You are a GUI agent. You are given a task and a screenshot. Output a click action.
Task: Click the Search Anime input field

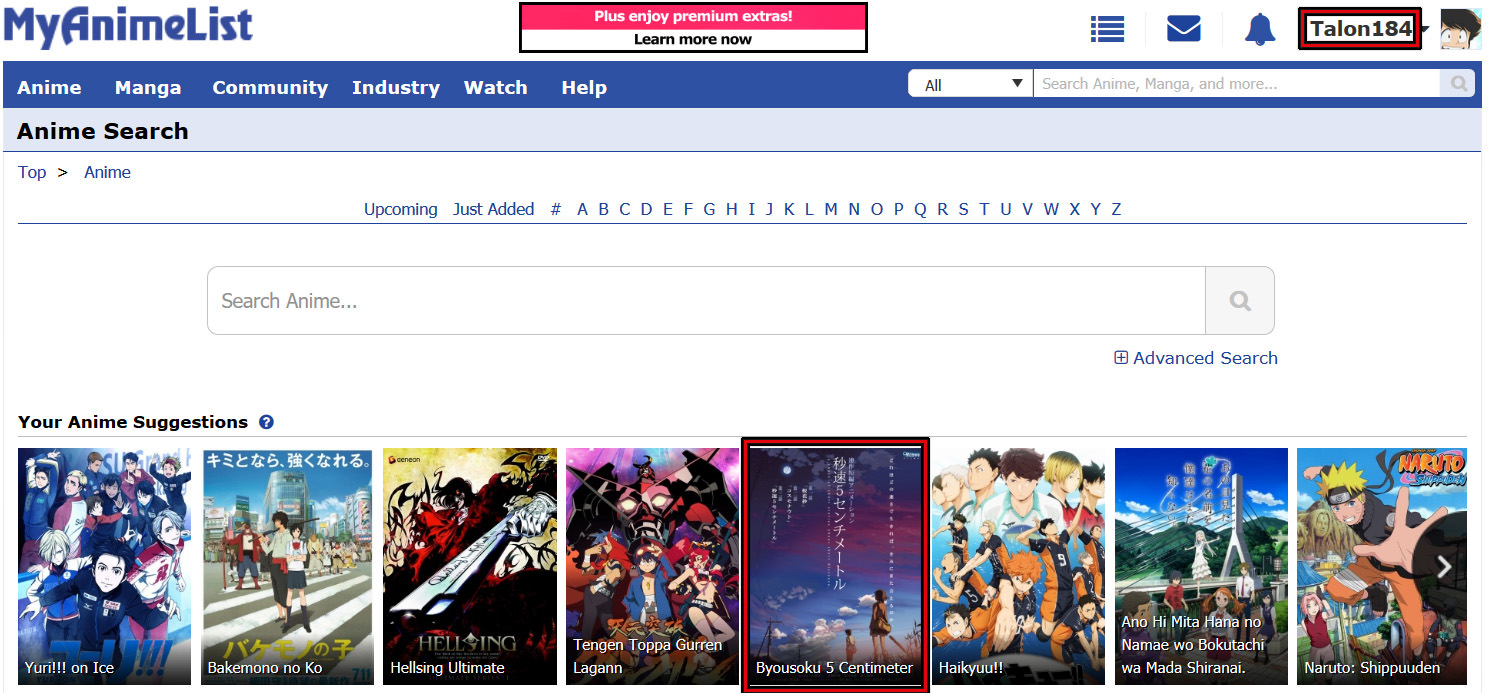point(706,300)
